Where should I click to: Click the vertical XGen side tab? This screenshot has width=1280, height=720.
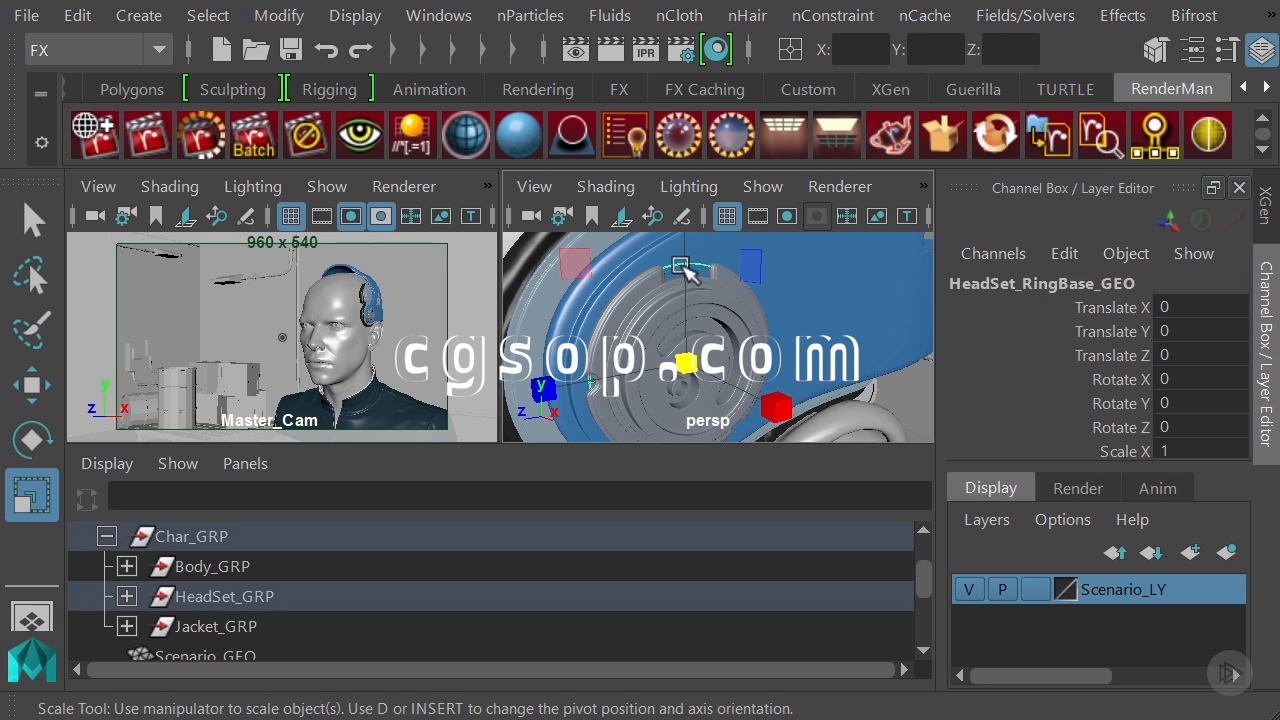pos(1266,205)
